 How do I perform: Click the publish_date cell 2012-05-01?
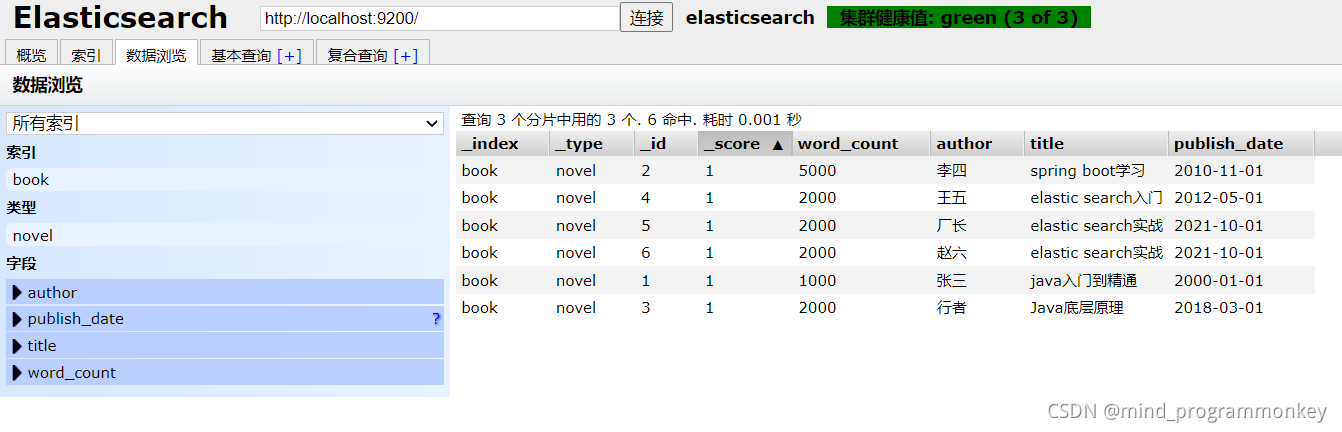(1219, 198)
